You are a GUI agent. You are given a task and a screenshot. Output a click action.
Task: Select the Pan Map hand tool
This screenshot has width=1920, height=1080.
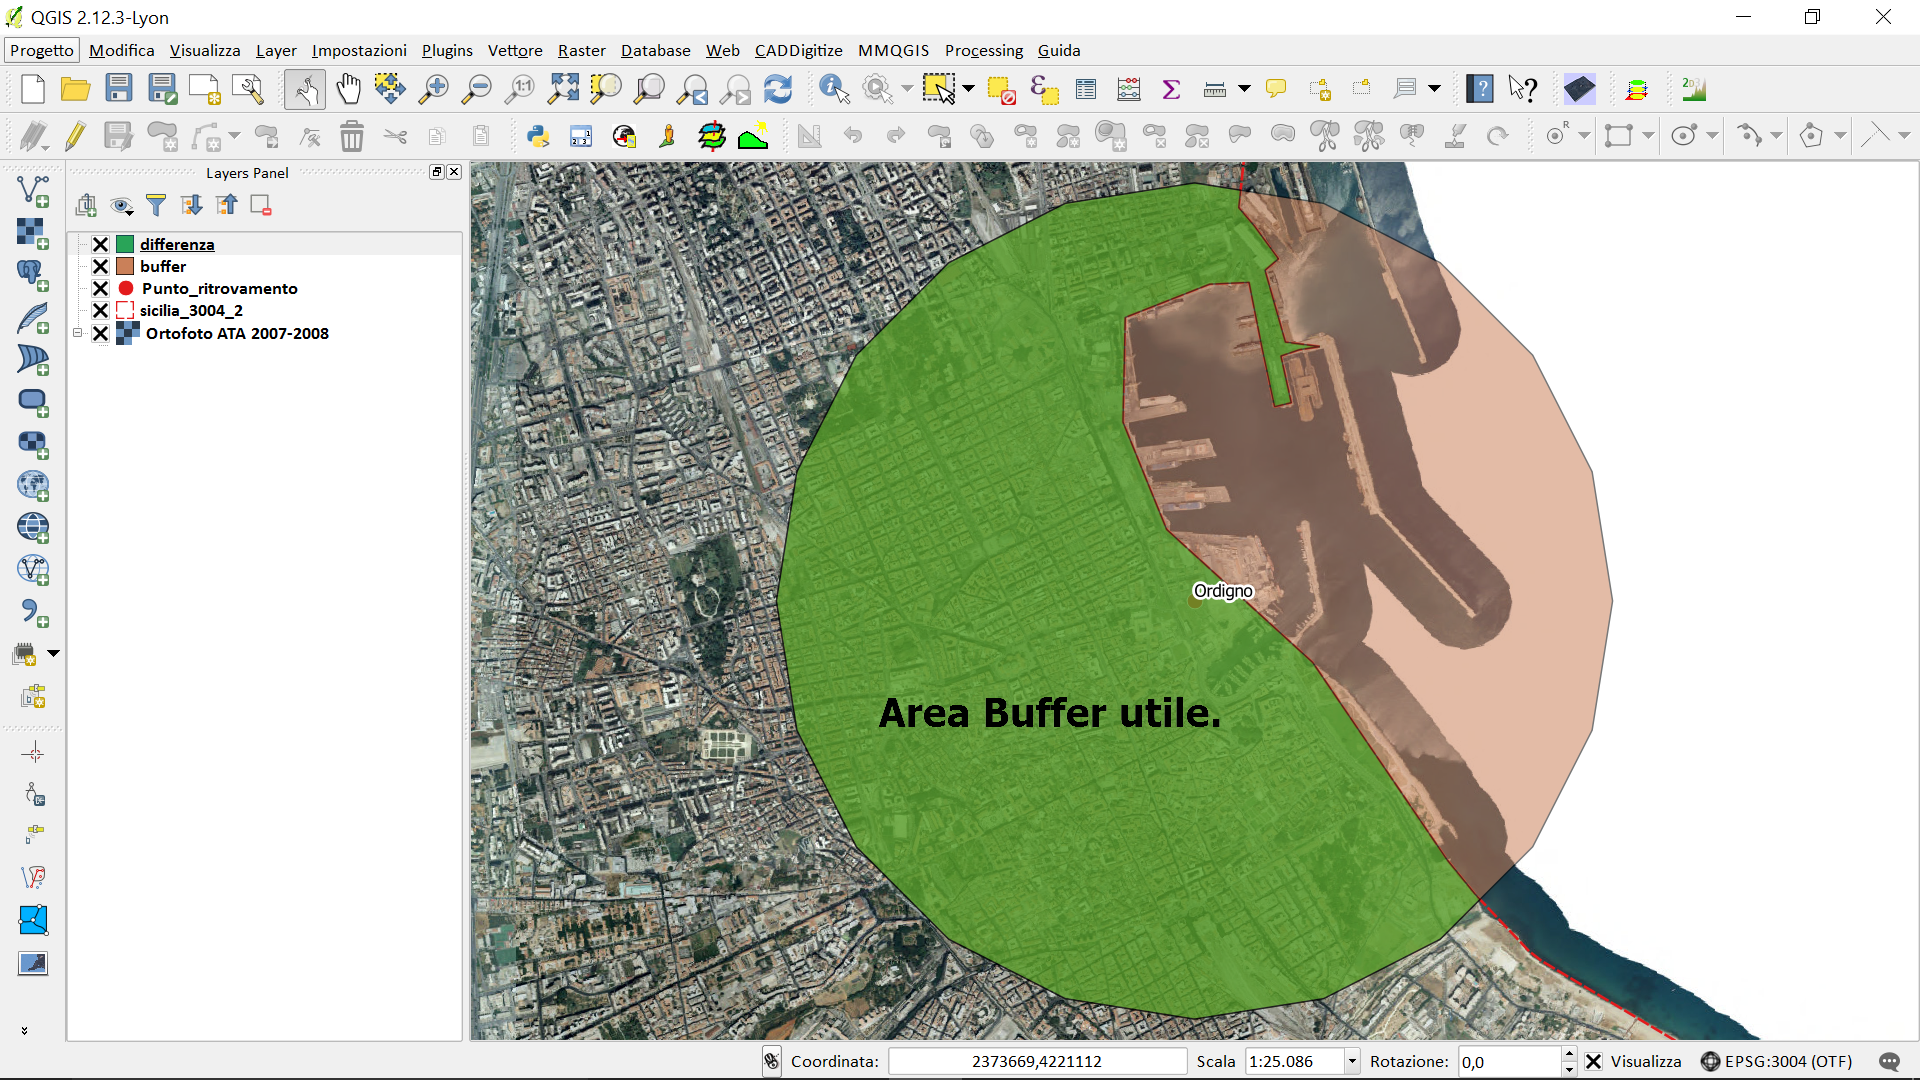point(348,89)
